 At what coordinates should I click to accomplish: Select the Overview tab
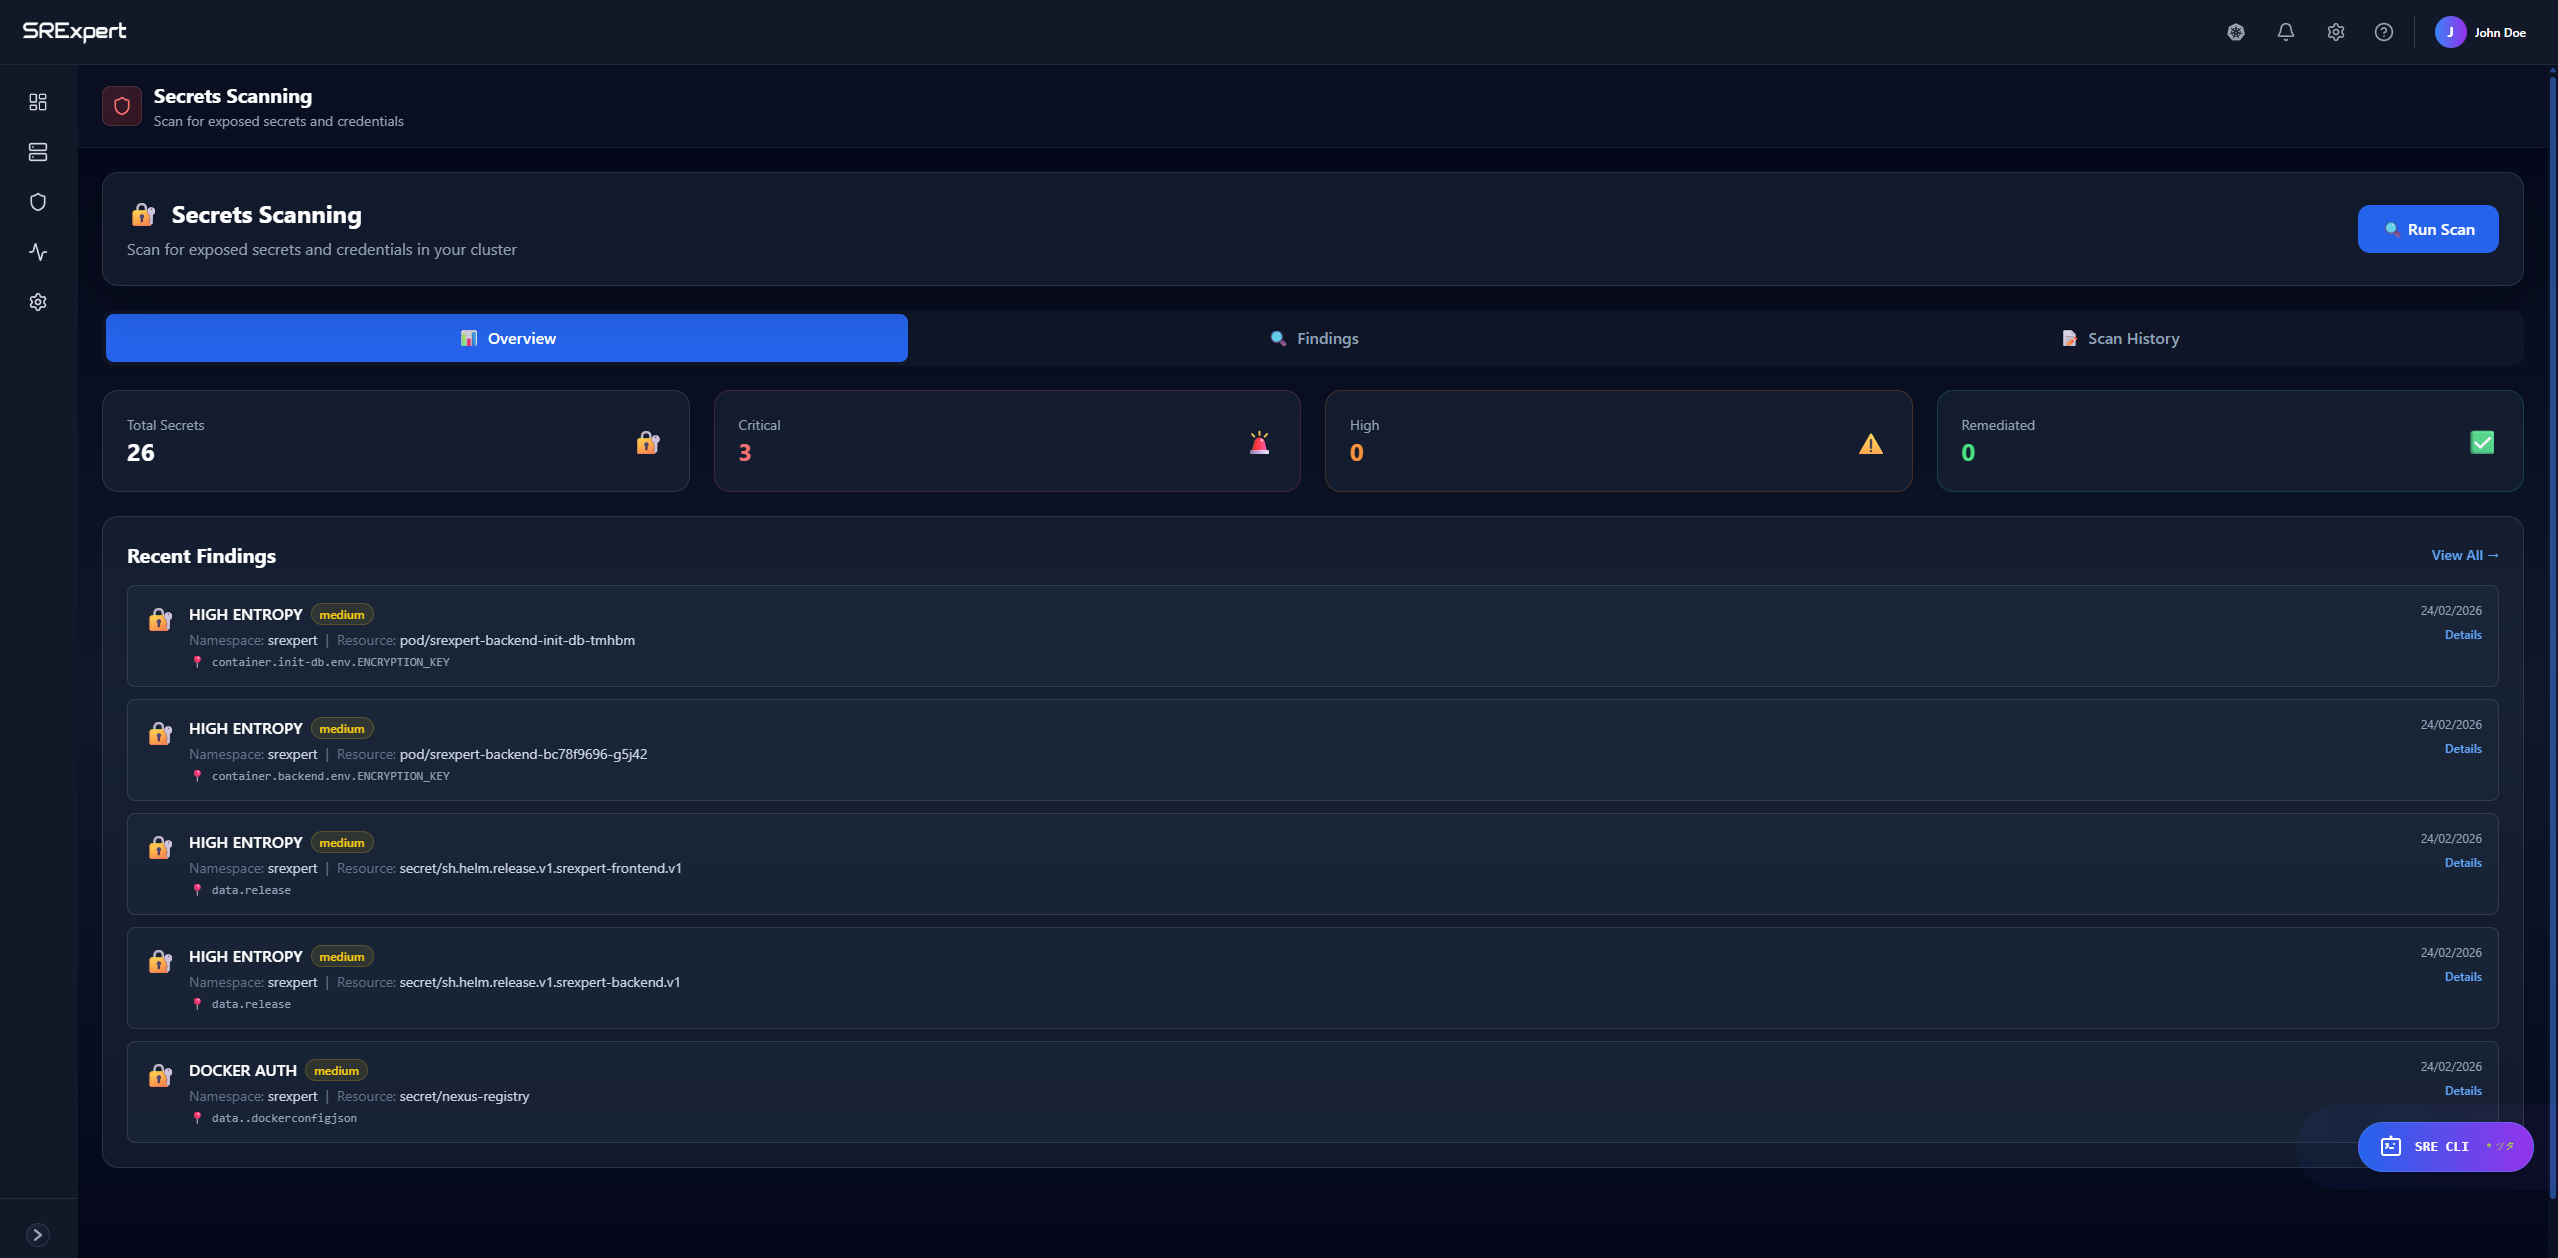click(507, 338)
